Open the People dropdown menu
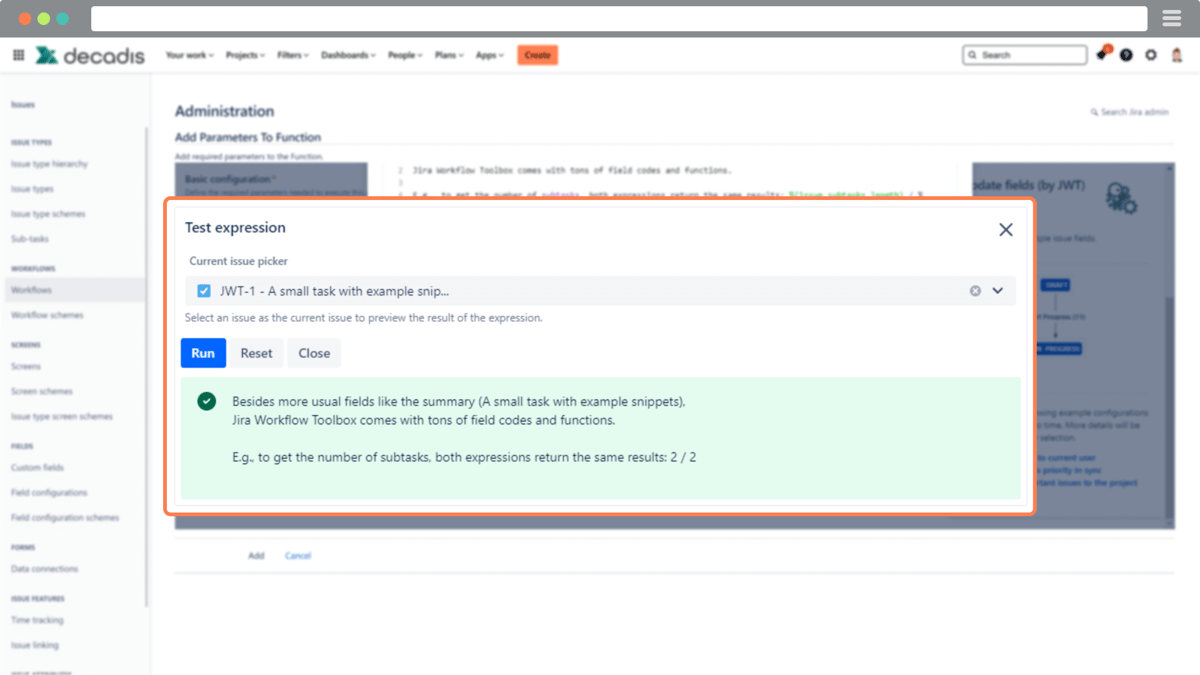 (x=405, y=55)
